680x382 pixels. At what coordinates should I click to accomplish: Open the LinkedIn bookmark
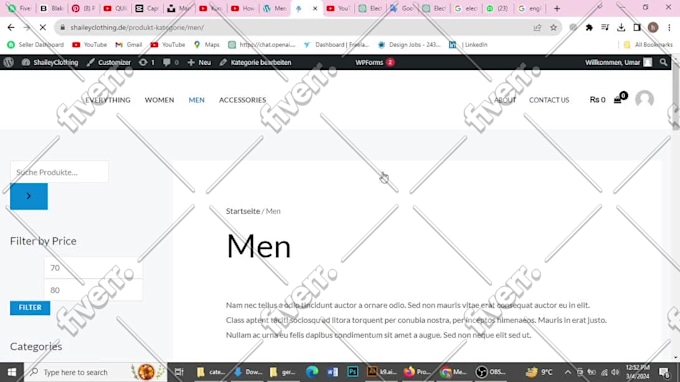pyautogui.click(x=468, y=44)
